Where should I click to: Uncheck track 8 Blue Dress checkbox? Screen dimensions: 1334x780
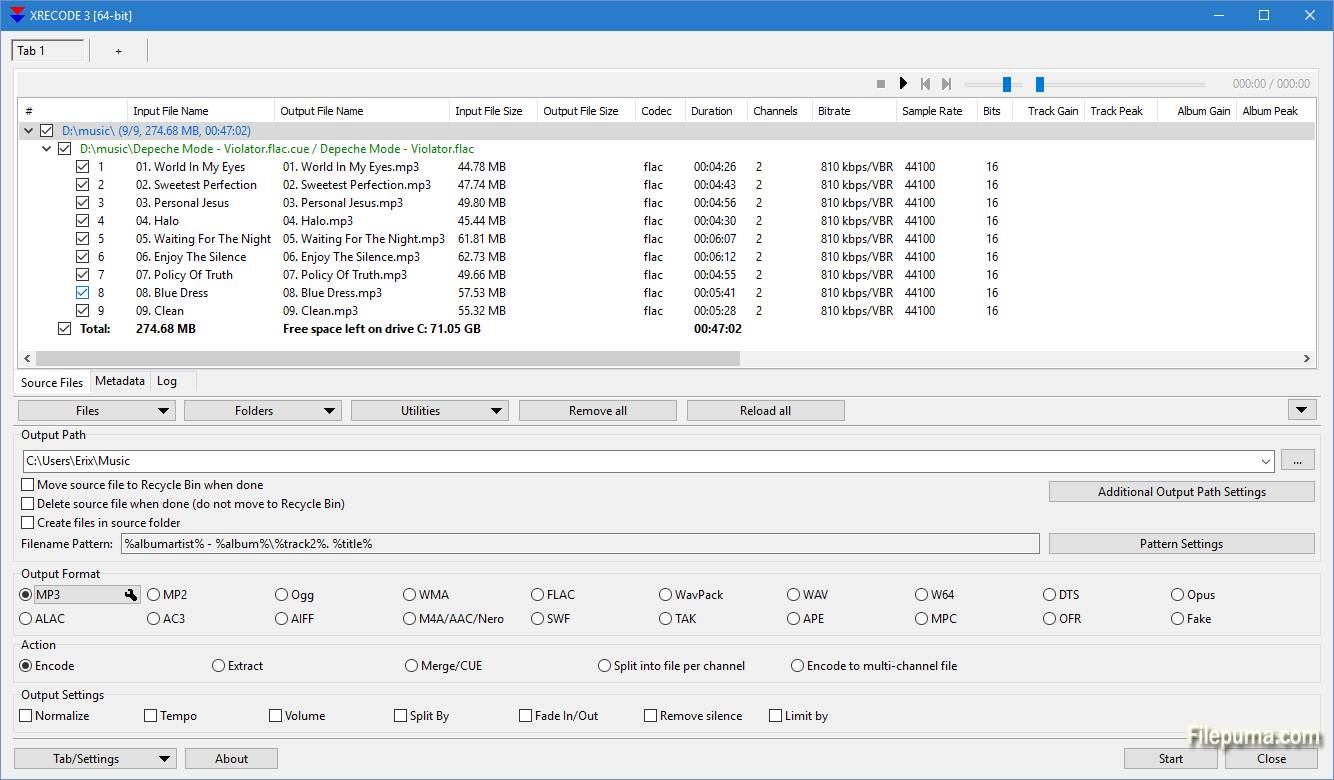83,293
